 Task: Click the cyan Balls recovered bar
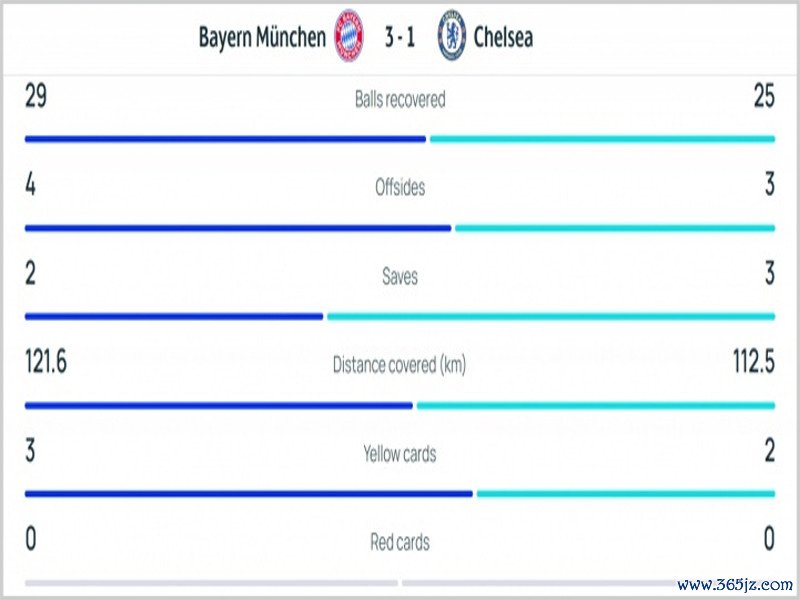pyautogui.click(x=603, y=139)
